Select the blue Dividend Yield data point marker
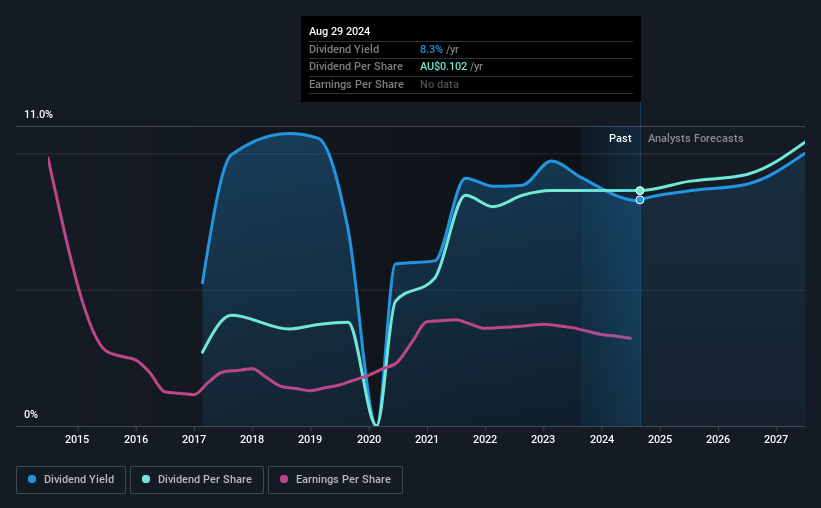 (640, 200)
